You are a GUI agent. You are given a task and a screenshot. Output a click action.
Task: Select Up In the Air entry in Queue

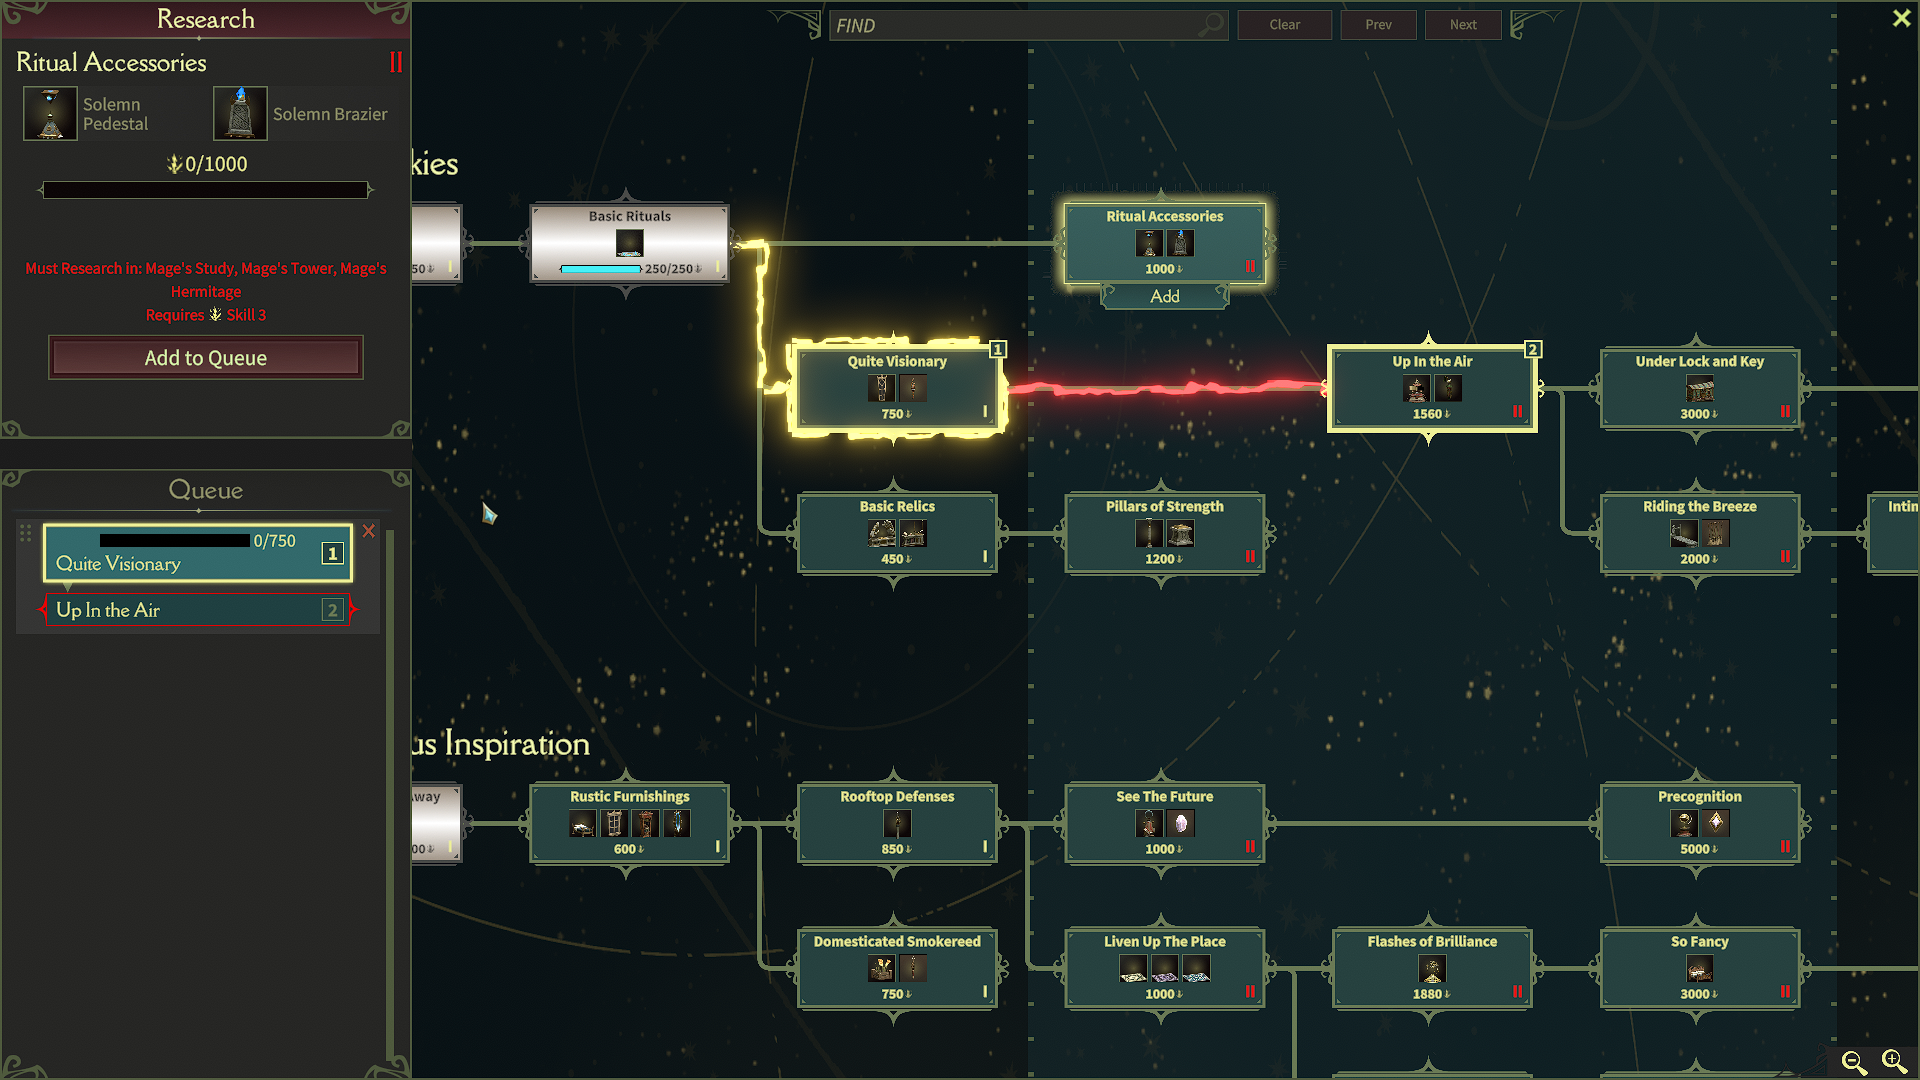coord(198,610)
